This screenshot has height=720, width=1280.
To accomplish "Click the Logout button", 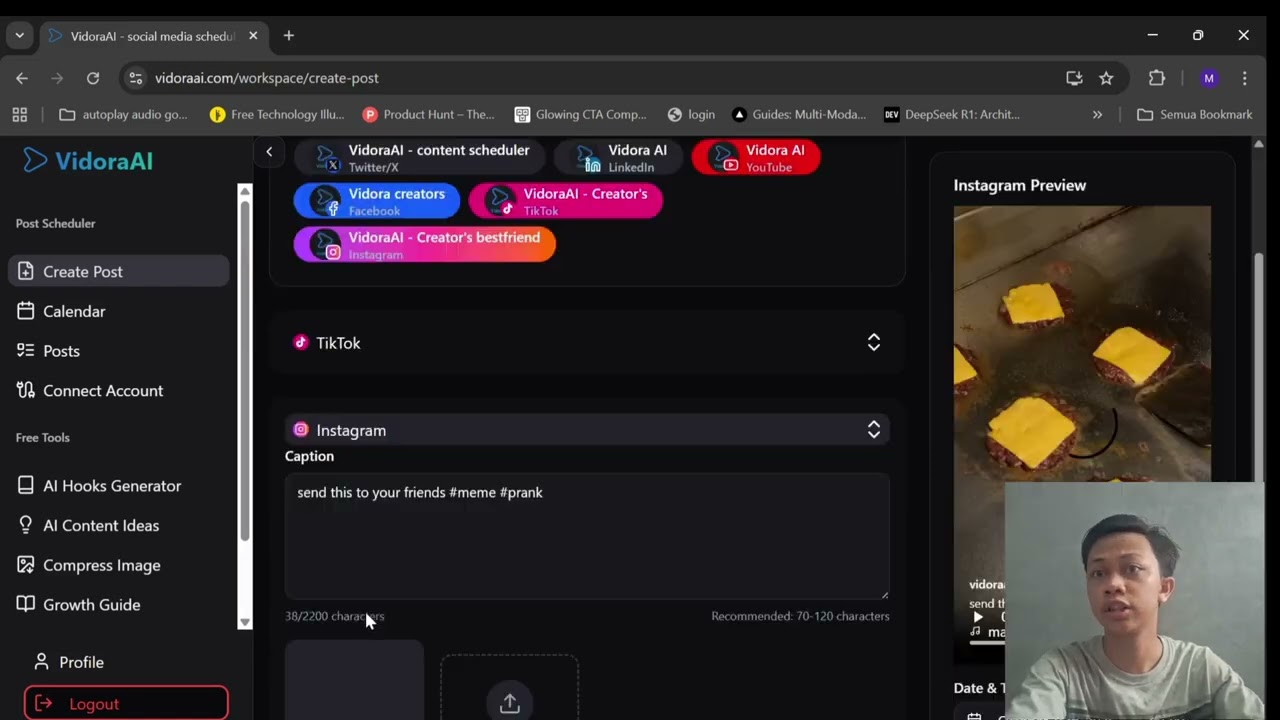I will [126, 703].
